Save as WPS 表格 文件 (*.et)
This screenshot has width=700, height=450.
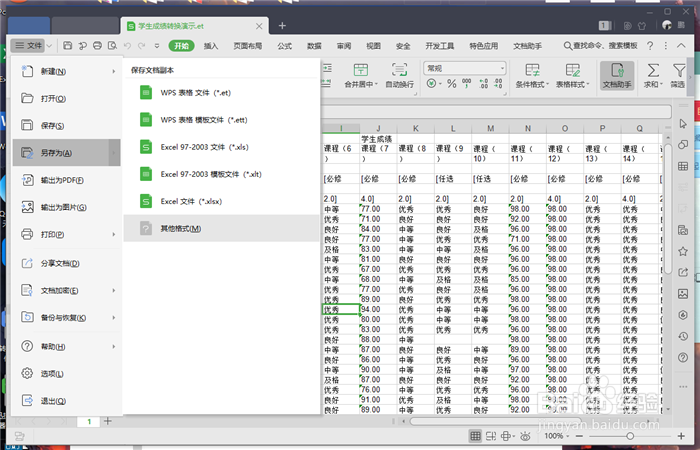coord(222,93)
